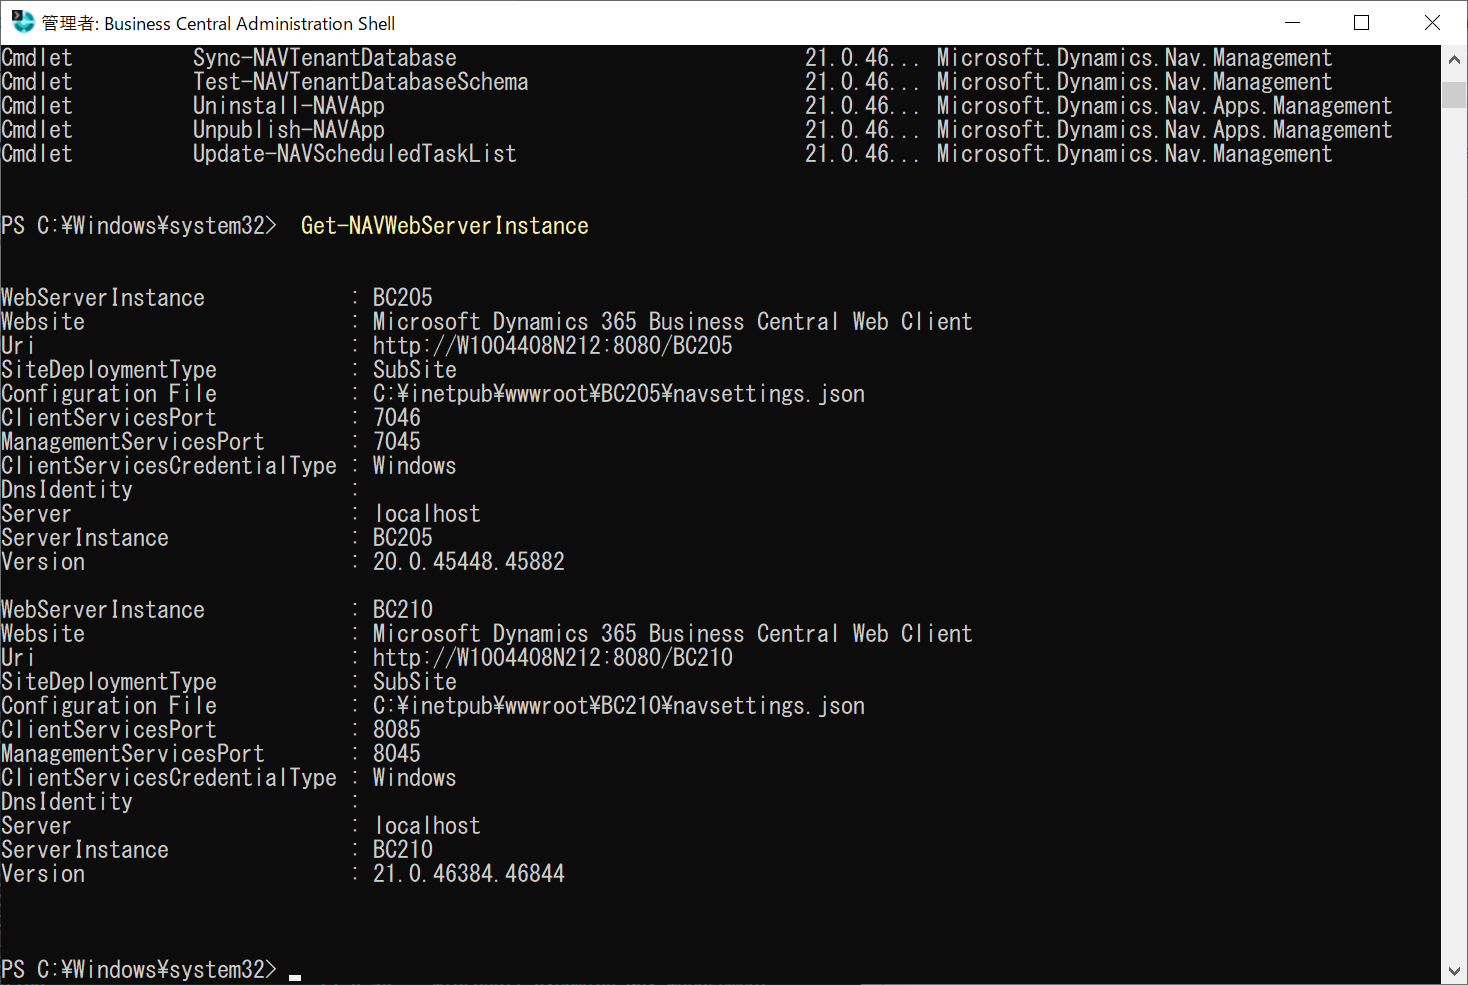Select the Get-NAVWebServerInstance command text
Viewport: 1468px width, 985px height.
click(444, 225)
